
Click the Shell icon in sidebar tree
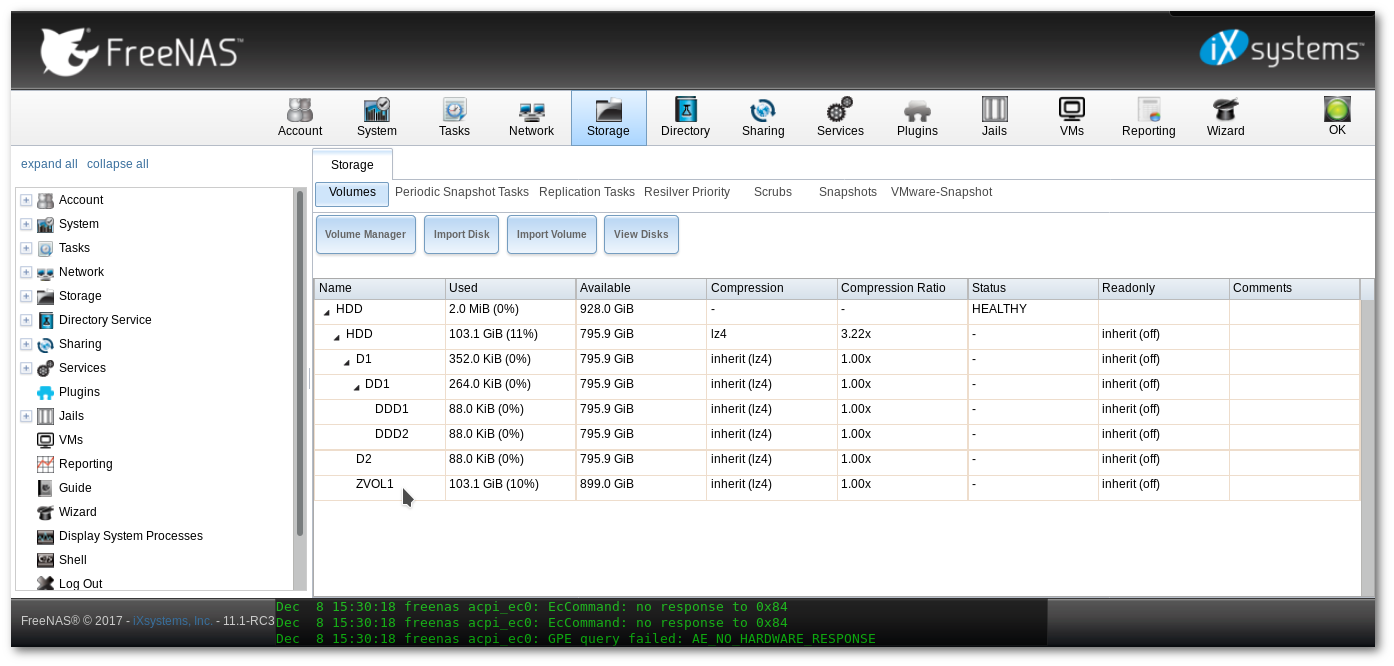[x=45, y=560]
